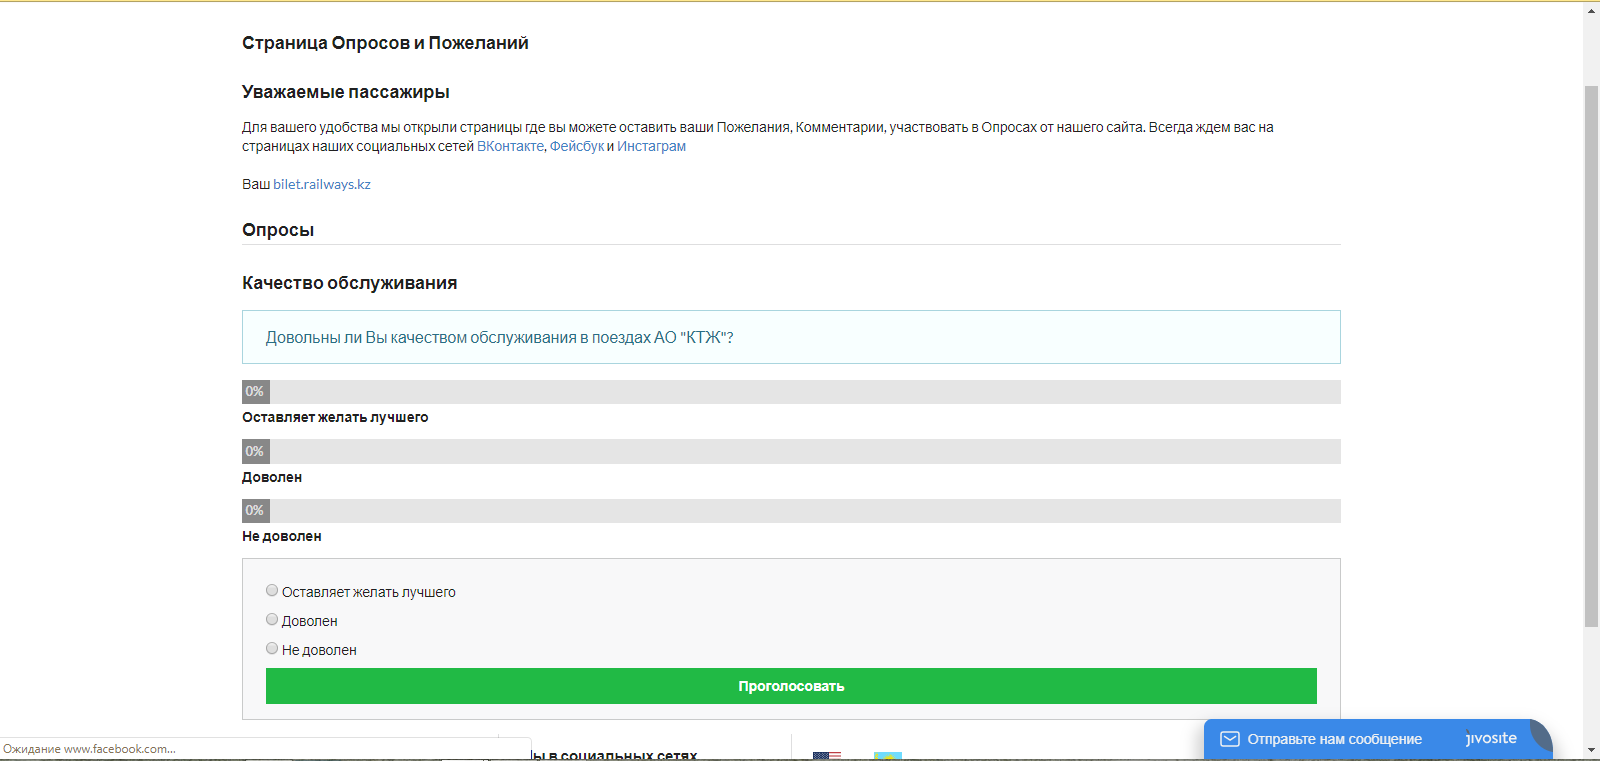Click the Опросы section heading
This screenshot has width=1600, height=761.
coord(278,230)
